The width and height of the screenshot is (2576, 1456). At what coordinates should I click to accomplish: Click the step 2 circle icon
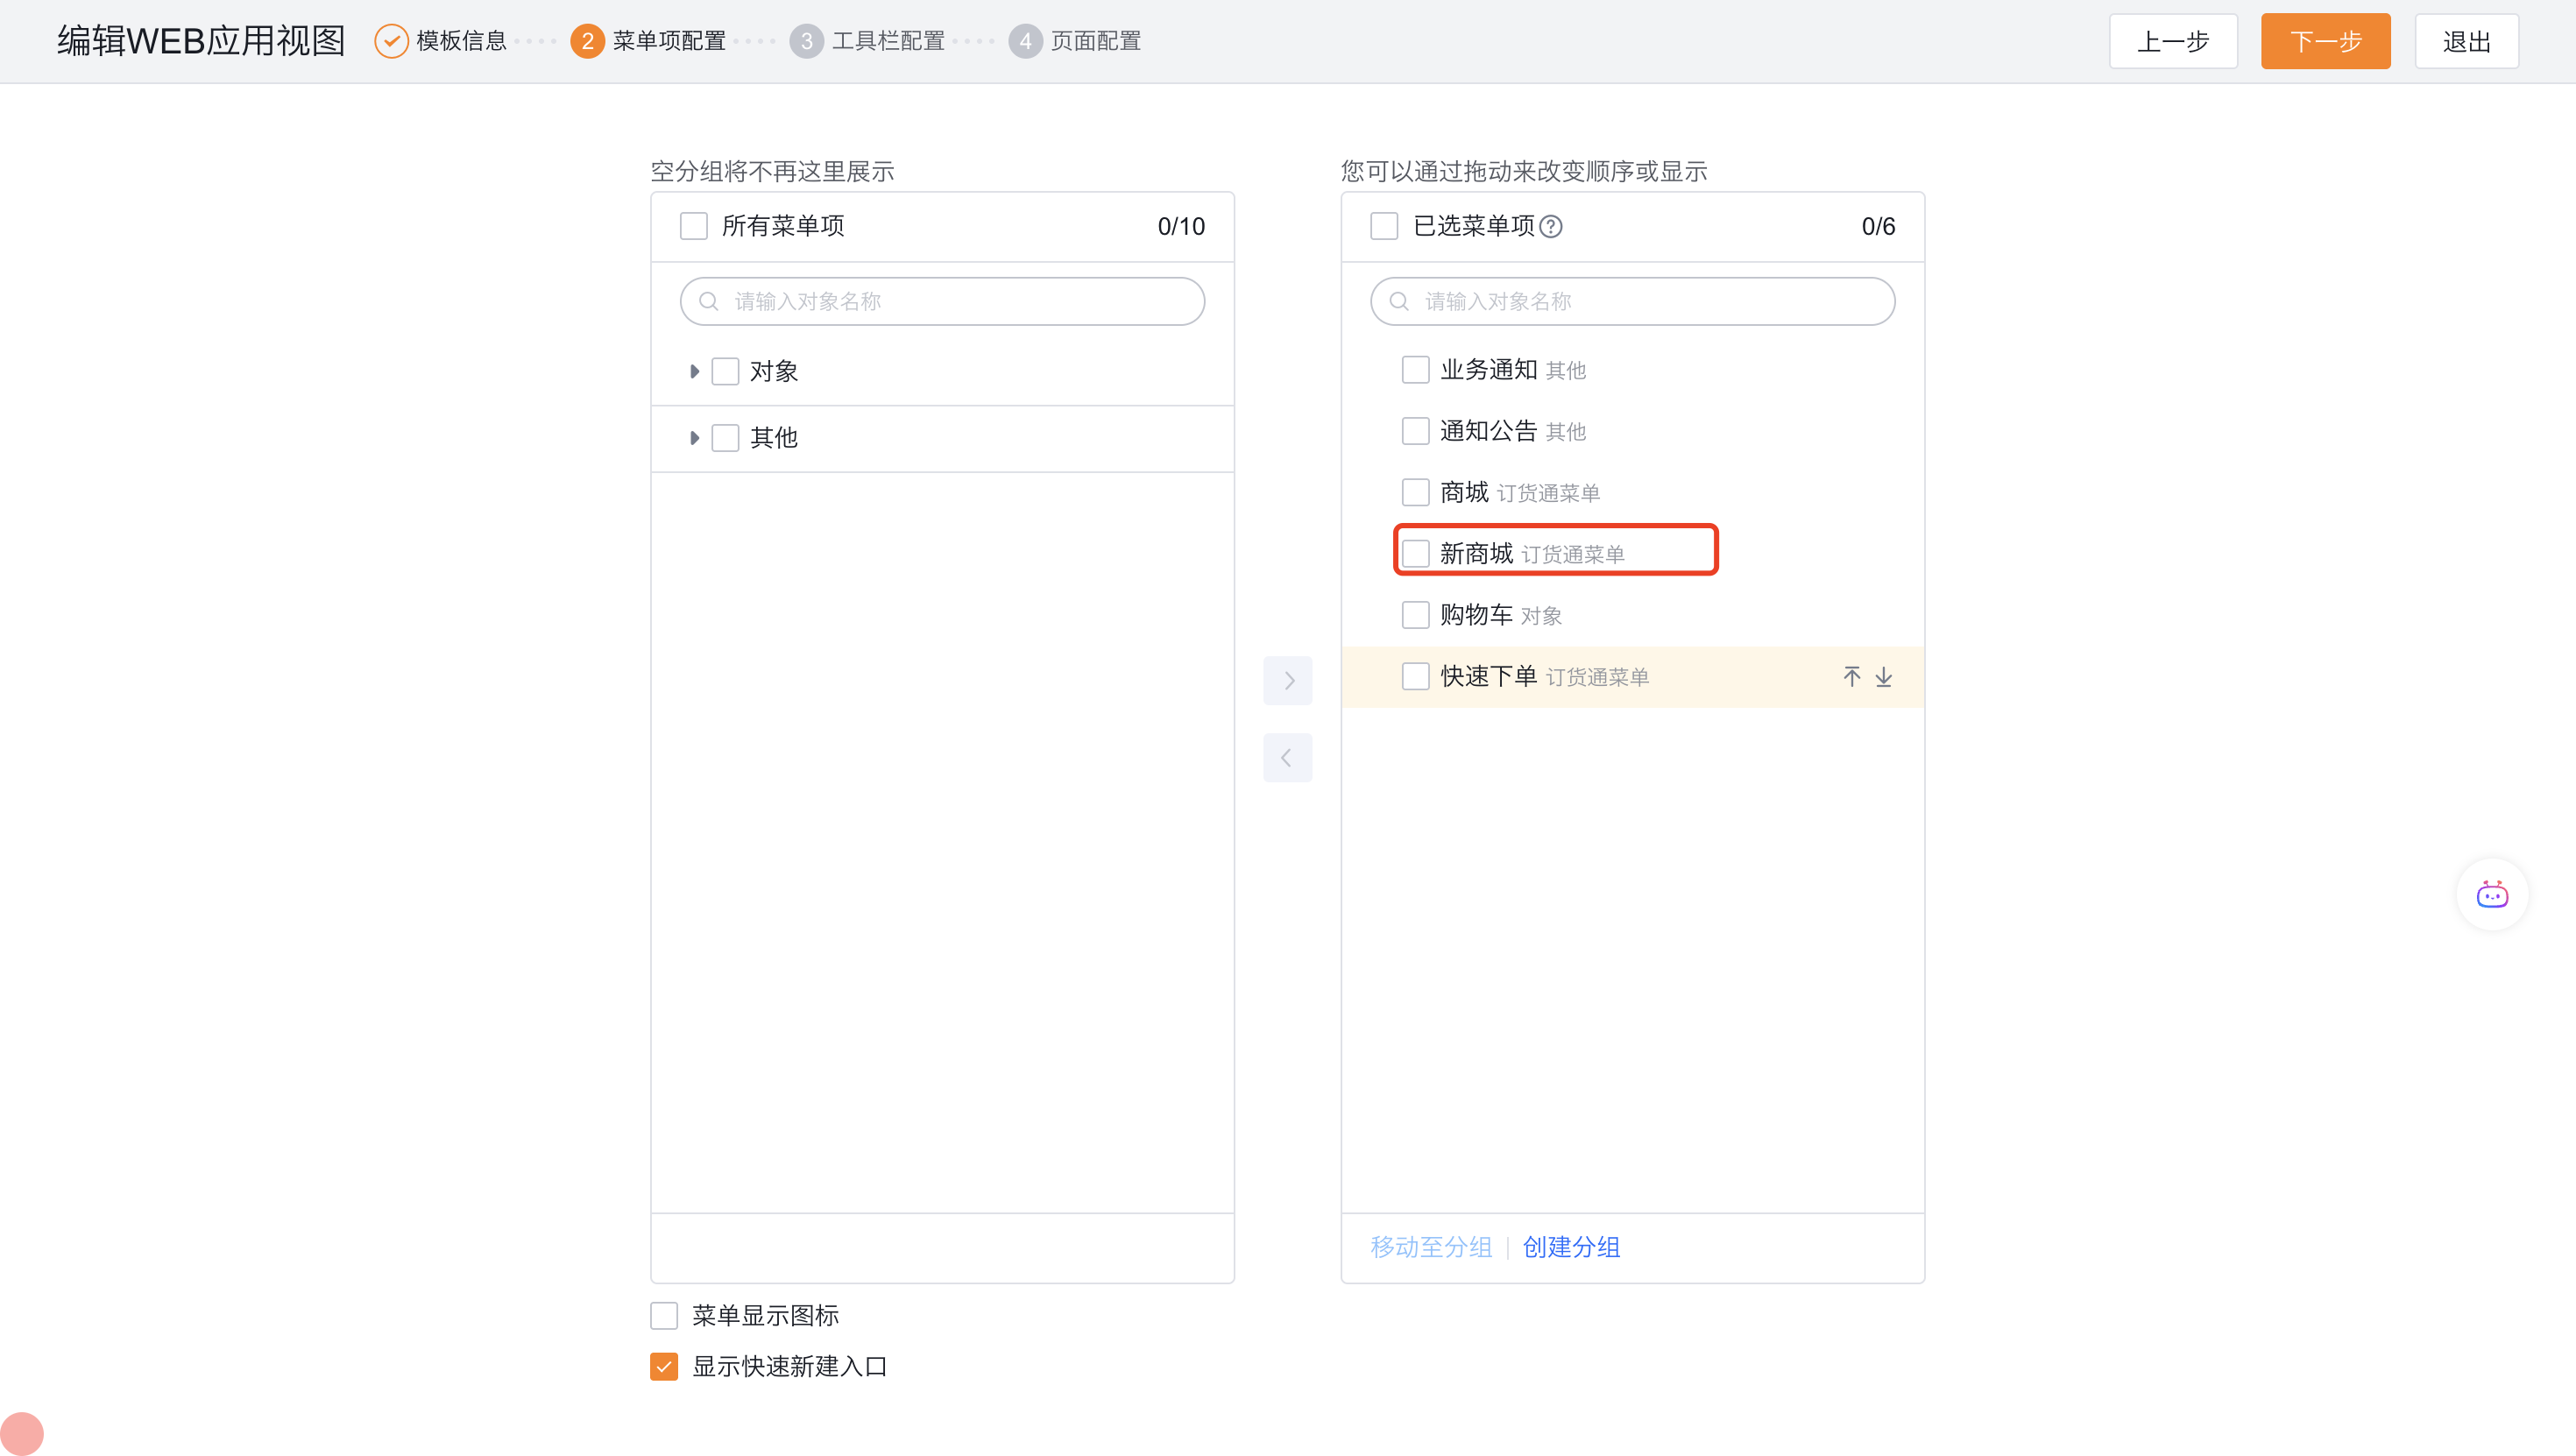pyautogui.click(x=587, y=41)
